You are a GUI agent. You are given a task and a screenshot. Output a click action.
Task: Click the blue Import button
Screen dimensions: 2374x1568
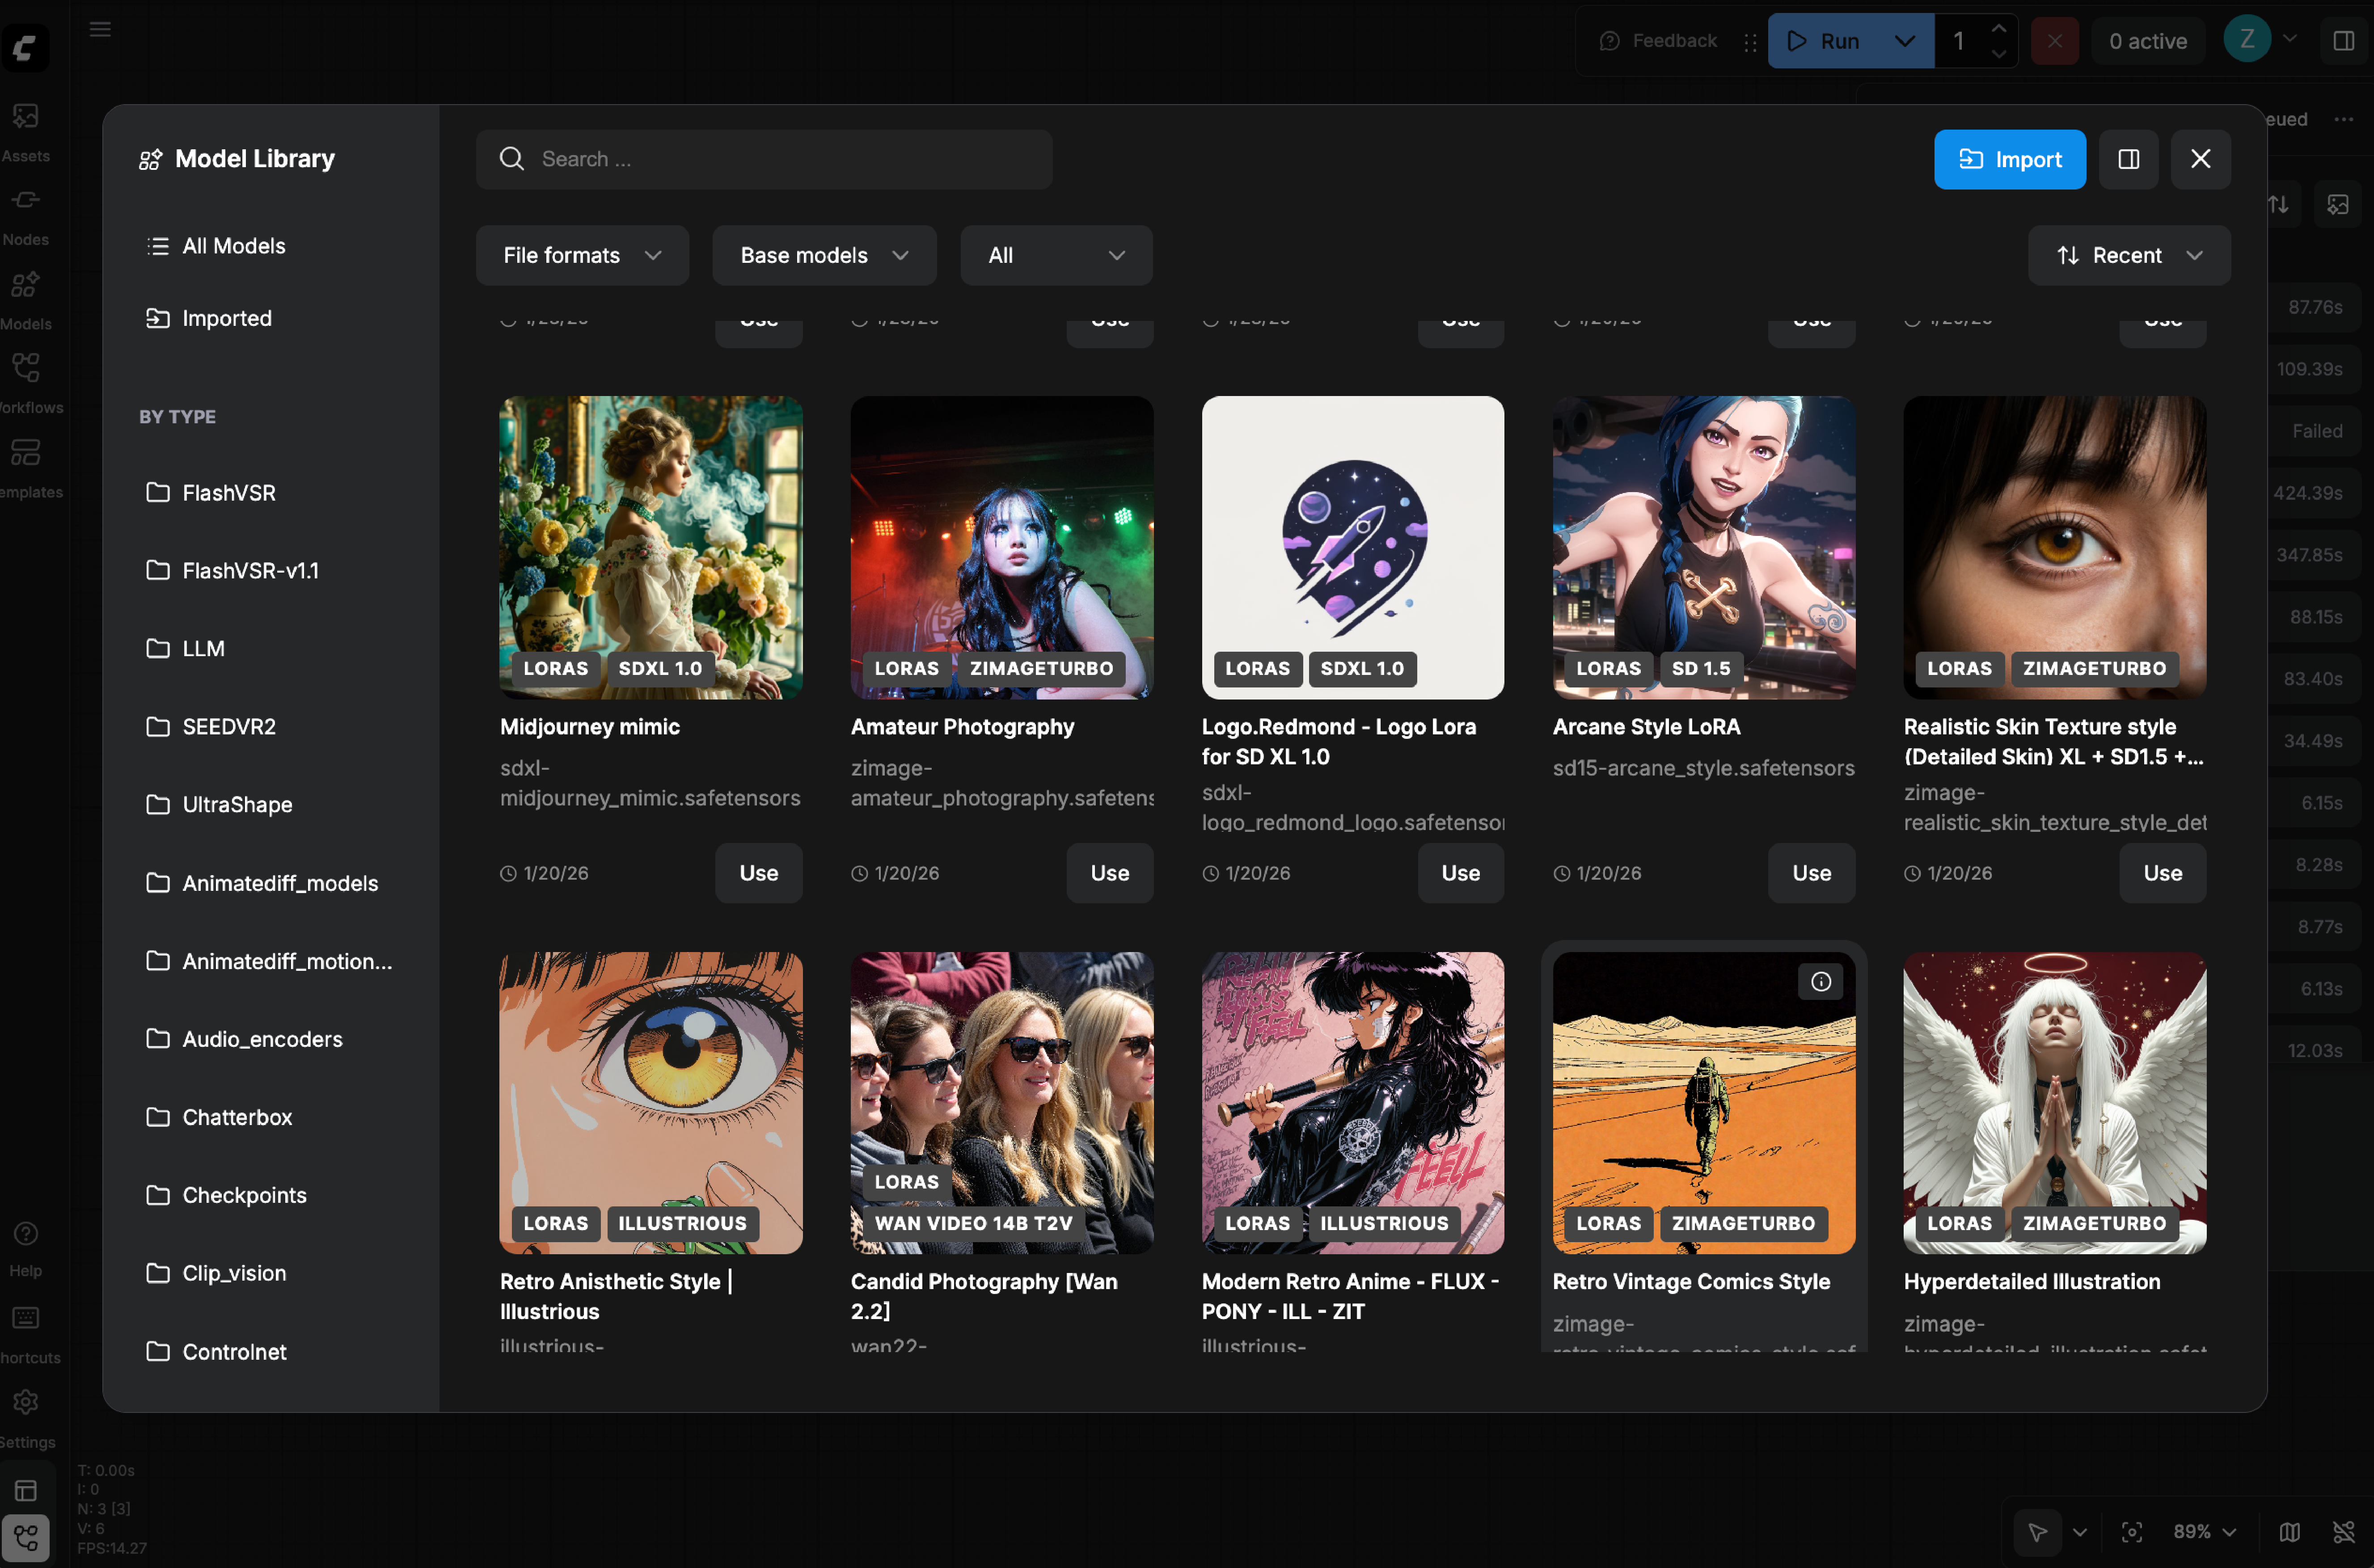coord(2009,159)
